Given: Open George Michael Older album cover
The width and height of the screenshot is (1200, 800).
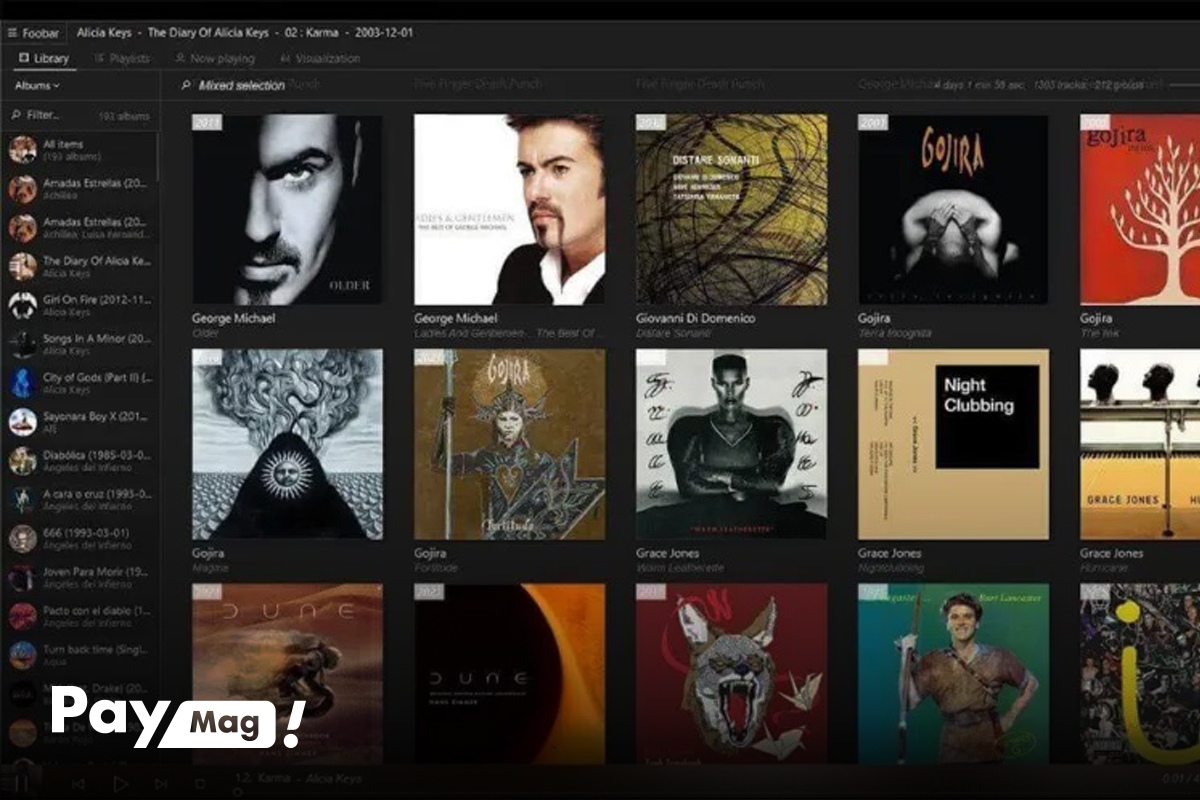Looking at the screenshot, I should pos(287,209).
